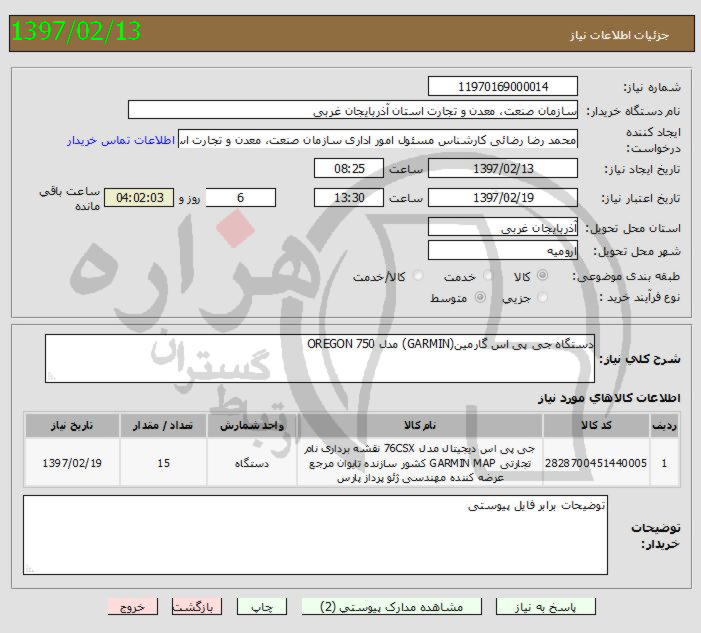Click creation date field 1397/02/13
Image resolution: width=701 pixels, height=633 pixels.
[503, 168]
